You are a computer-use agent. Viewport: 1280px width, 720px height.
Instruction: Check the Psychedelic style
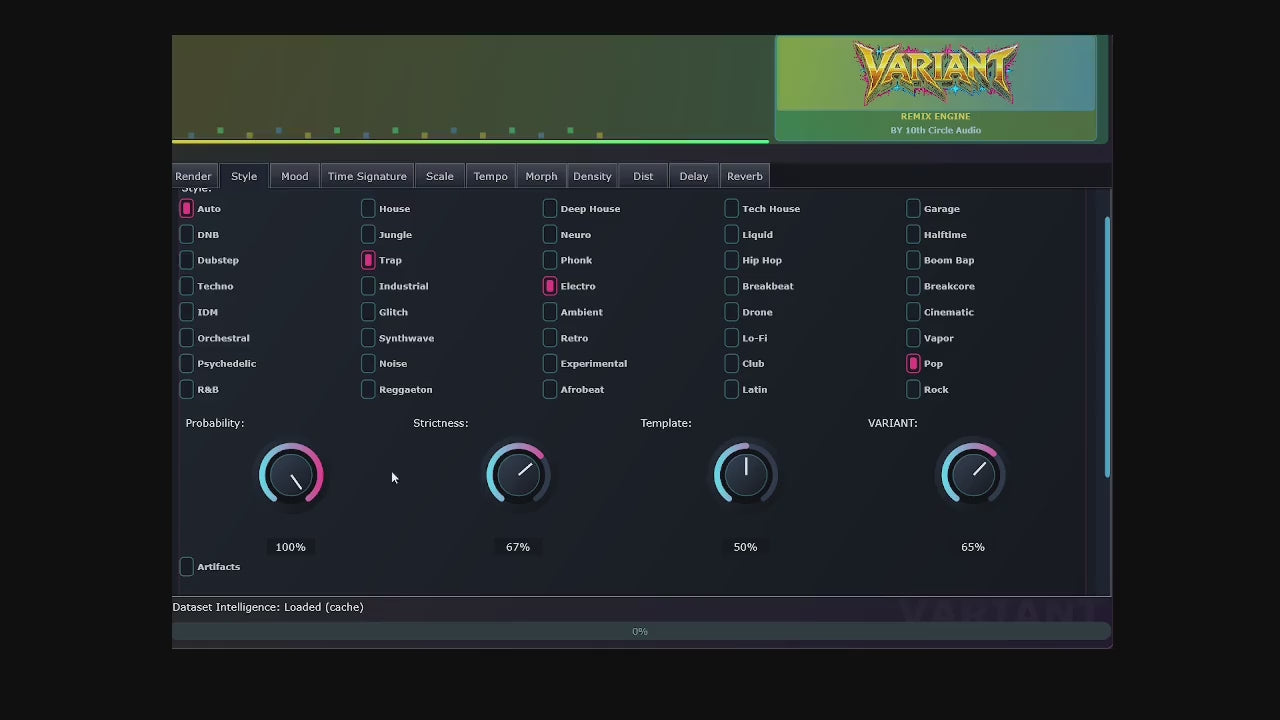point(186,363)
